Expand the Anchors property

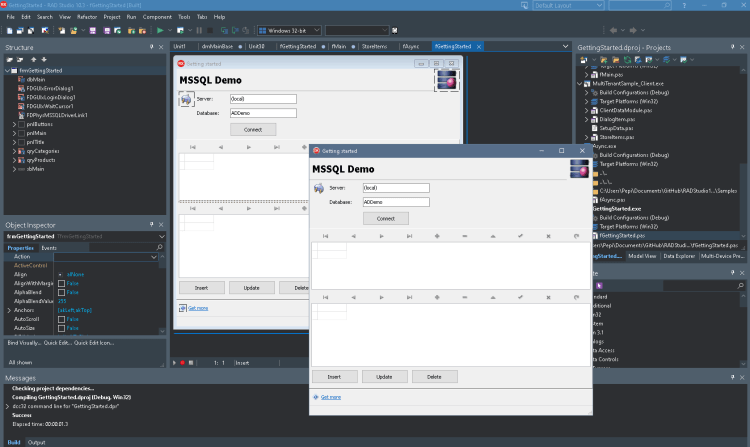pos(9,310)
